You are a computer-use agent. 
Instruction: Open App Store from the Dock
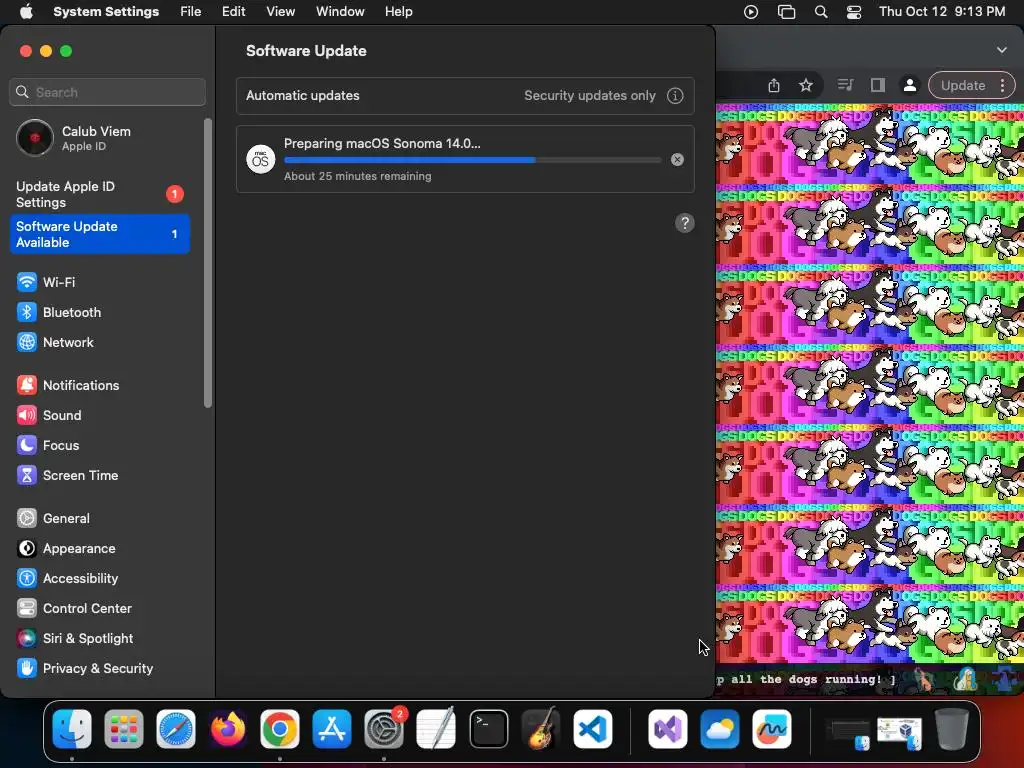pos(332,729)
